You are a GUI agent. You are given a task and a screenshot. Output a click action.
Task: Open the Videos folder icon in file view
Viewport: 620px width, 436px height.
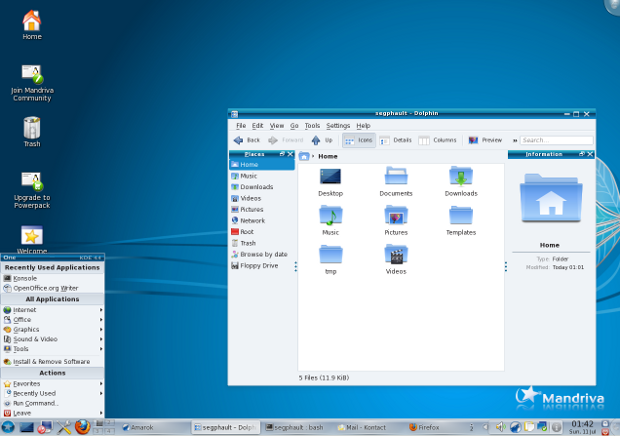(396, 260)
